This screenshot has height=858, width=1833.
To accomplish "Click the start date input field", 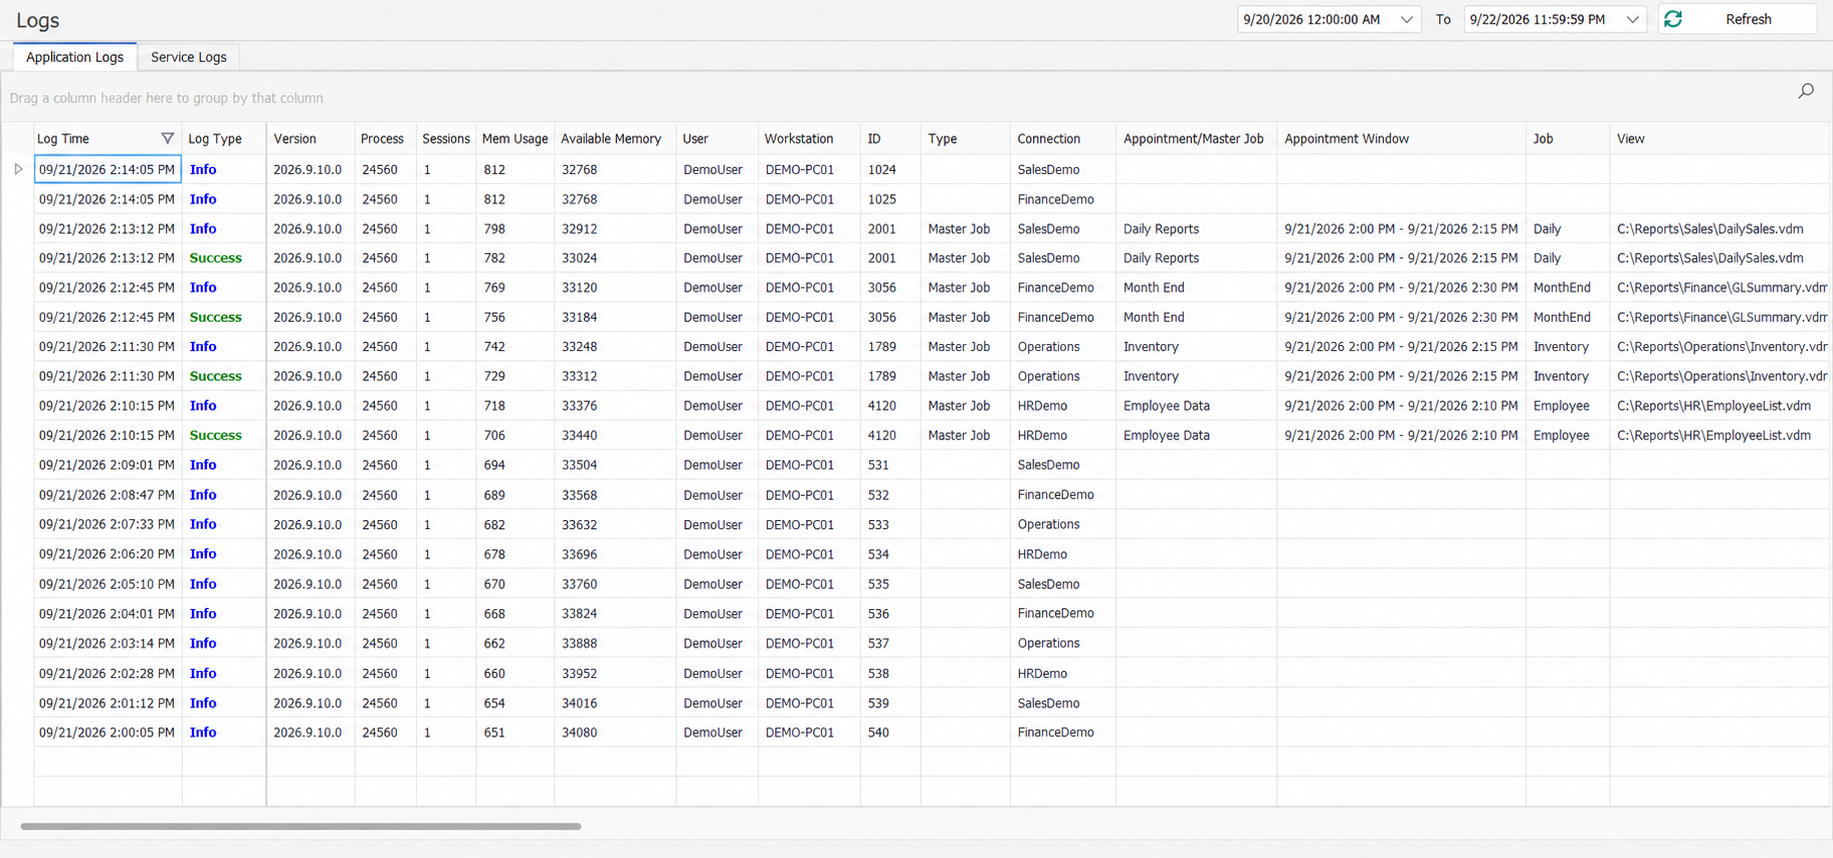I will 1317,19.
